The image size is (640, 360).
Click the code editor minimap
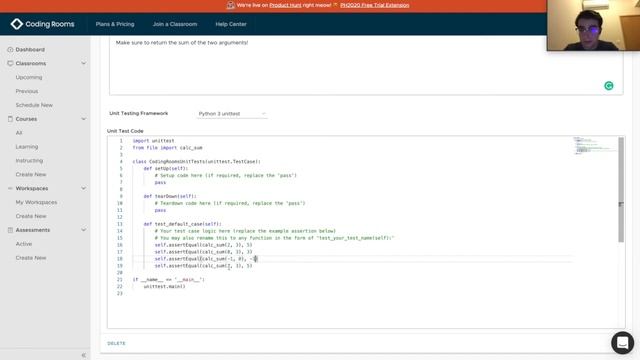tap(594, 146)
